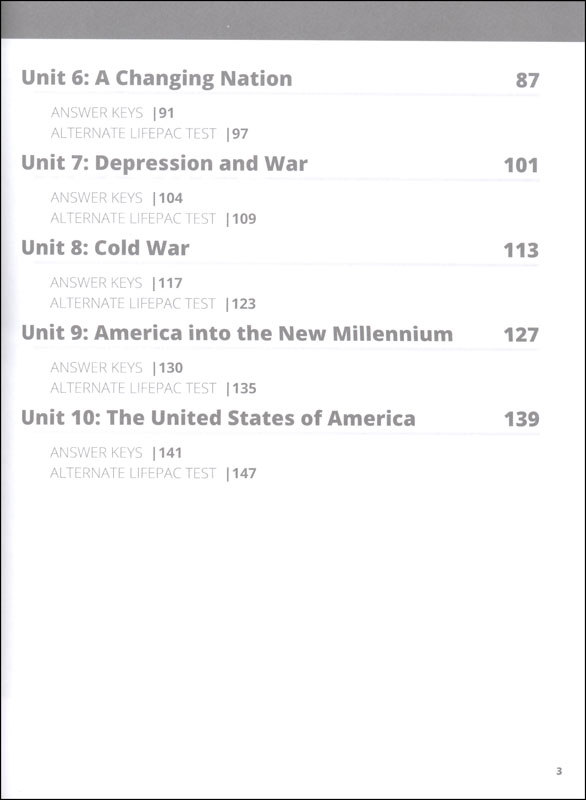Screen dimensions: 586x800
Task: Open Unit 7 Alternate LIFEPAC Test 109
Action: click(153, 219)
